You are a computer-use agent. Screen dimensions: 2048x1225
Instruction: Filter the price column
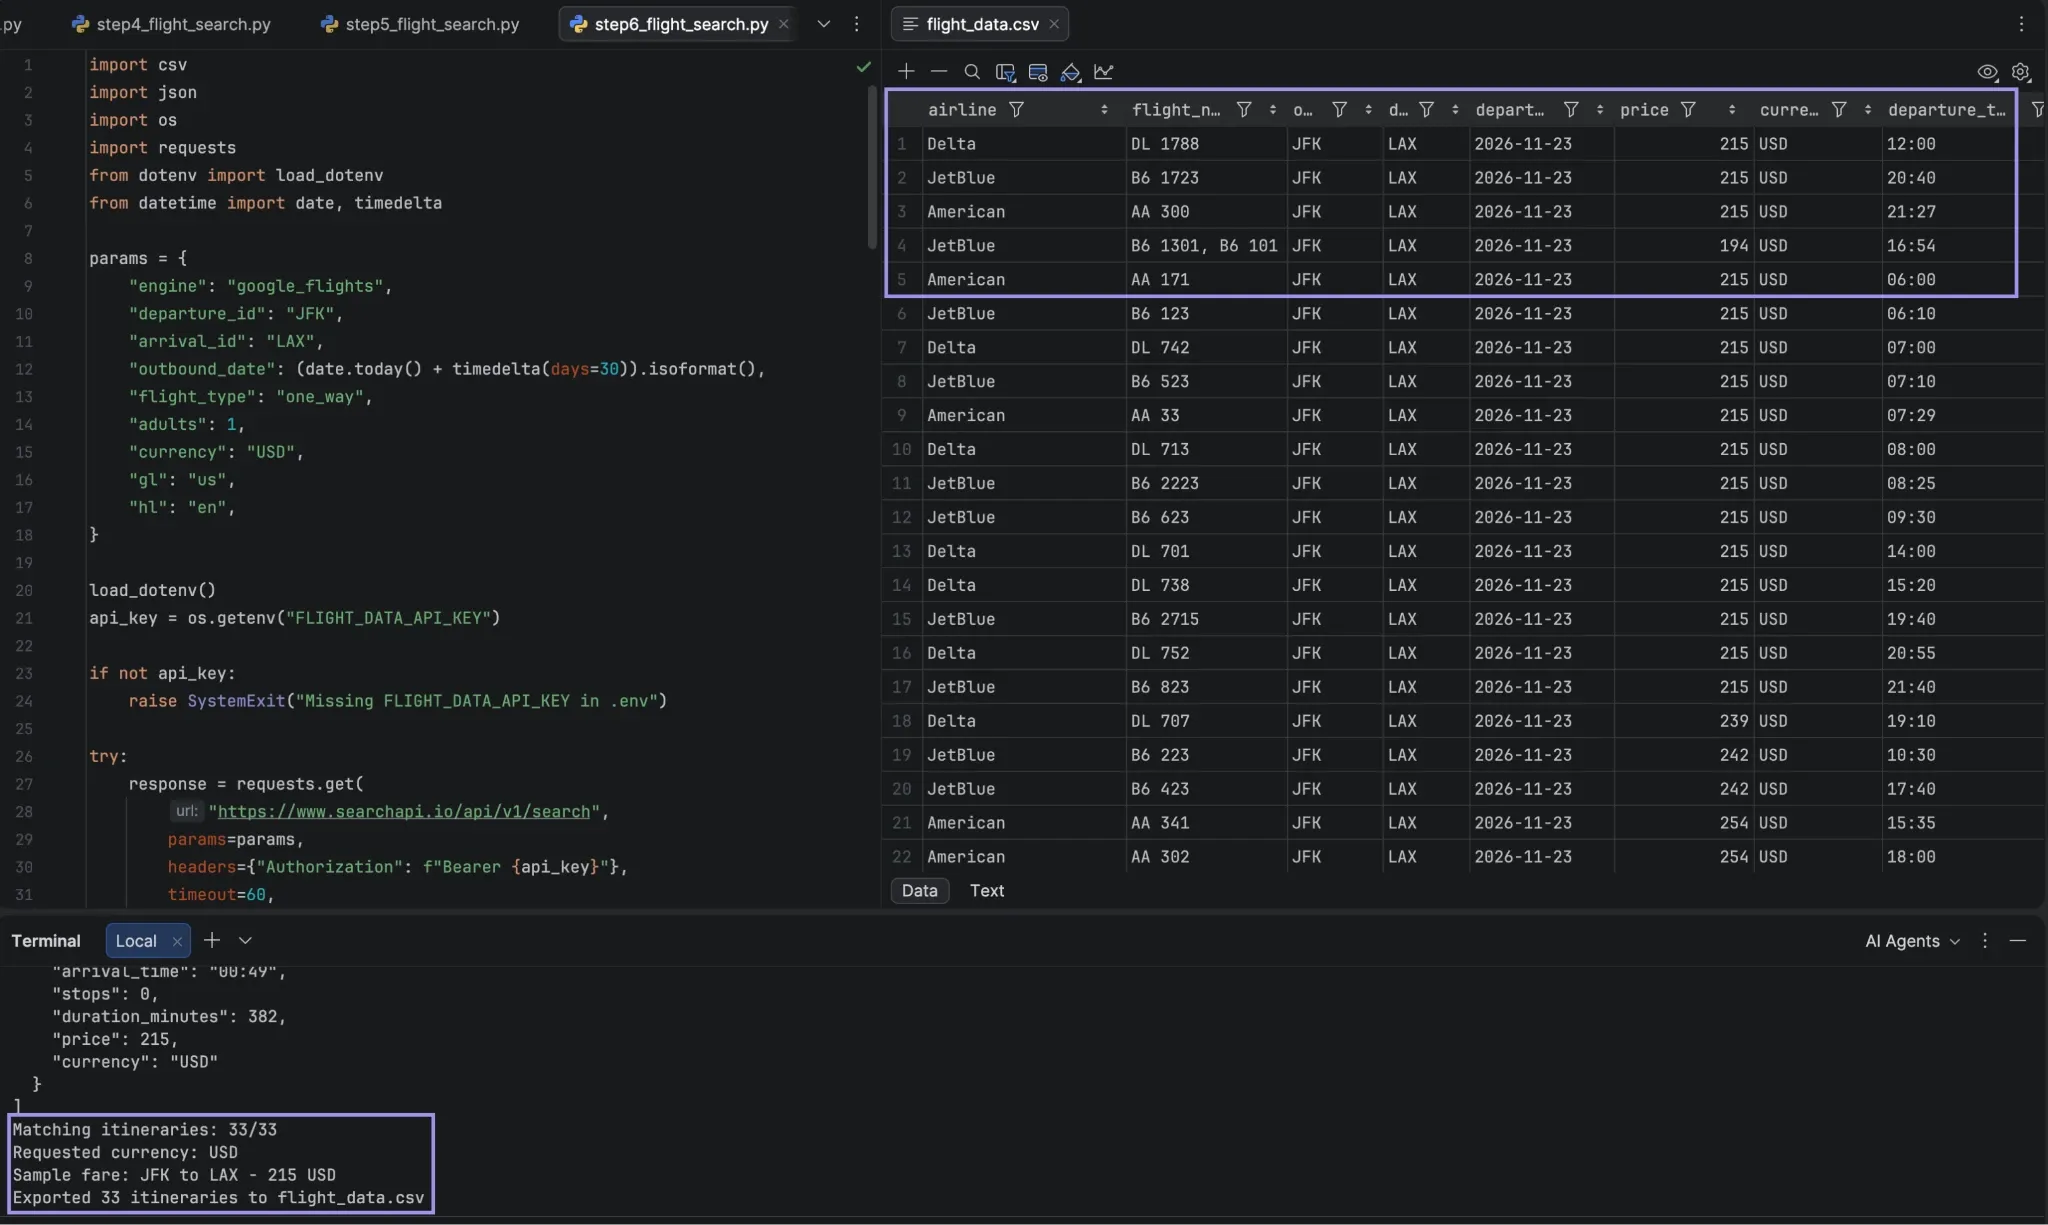pyautogui.click(x=1688, y=110)
